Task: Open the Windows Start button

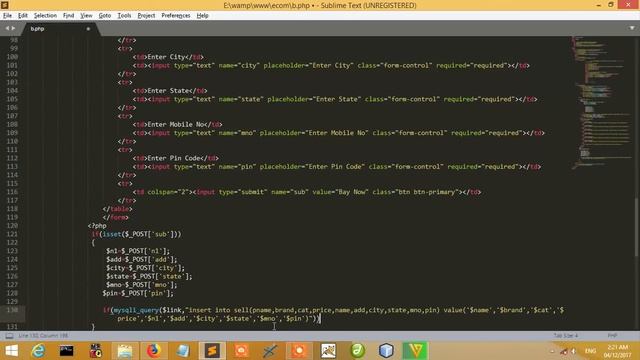Action: coord(11,351)
